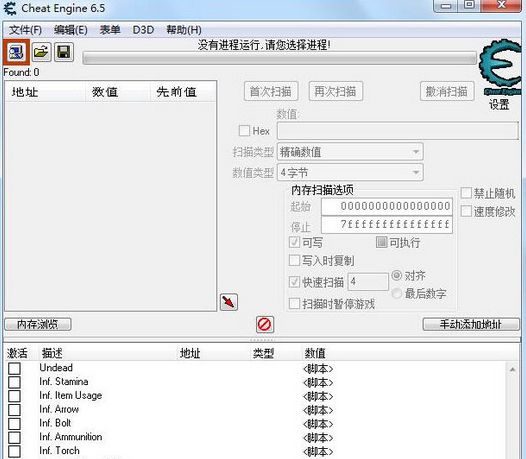
Task: Open the D3D menu
Action: coord(143,30)
